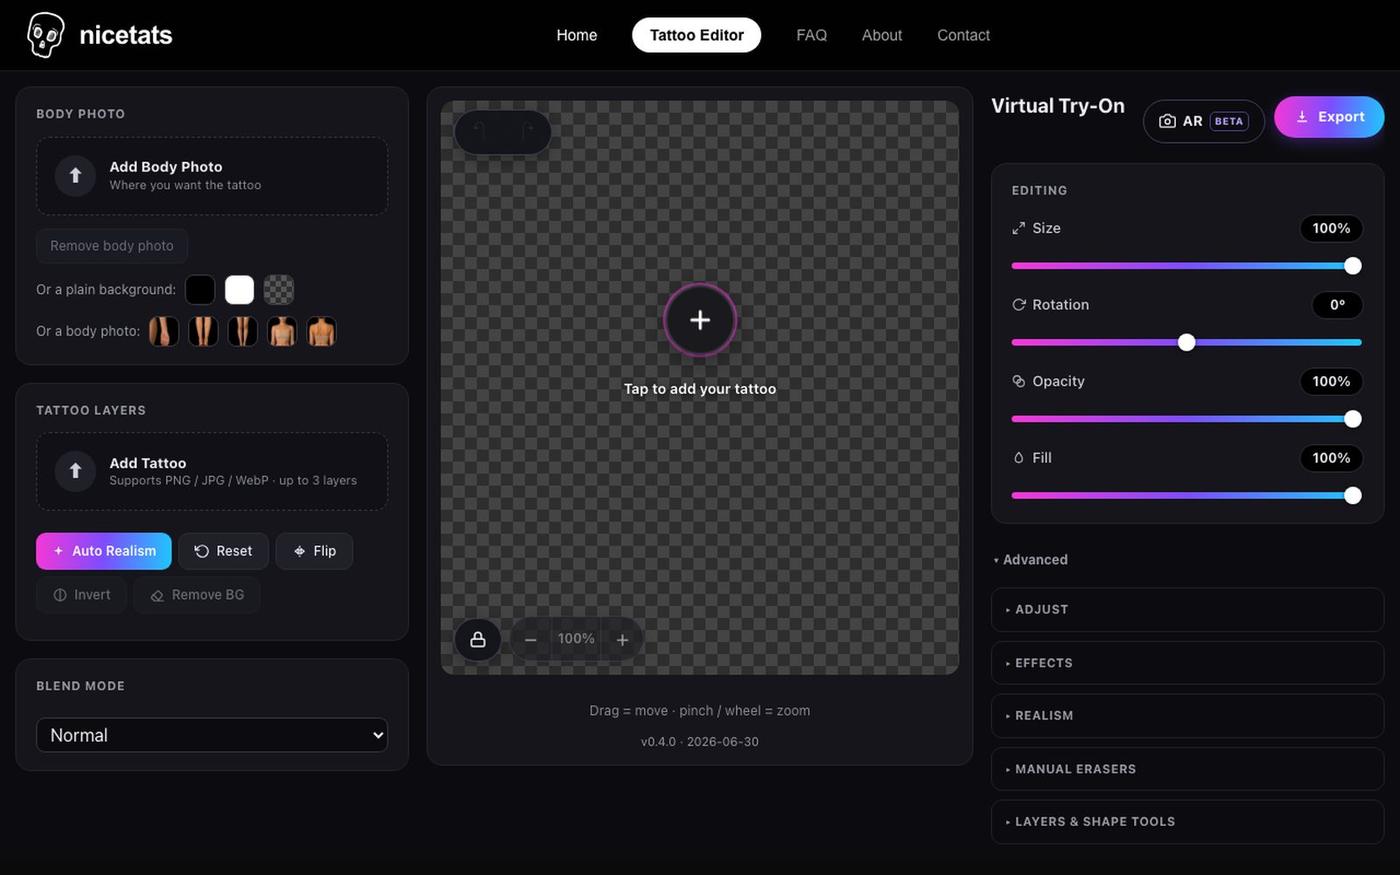The width and height of the screenshot is (1400, 875).
Task: Click the Size 100% value field
Action: 1331,229
